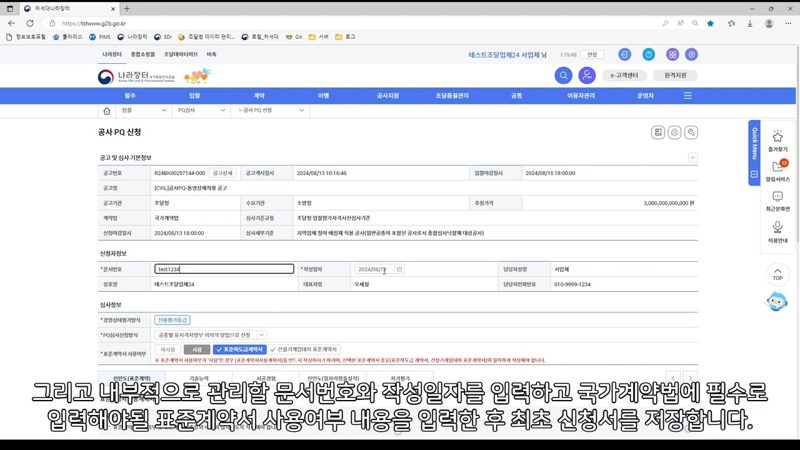The height and width of the screenshot is (450, 800).
Task: Open the browser downloads icon
Action: coord(750,23)
